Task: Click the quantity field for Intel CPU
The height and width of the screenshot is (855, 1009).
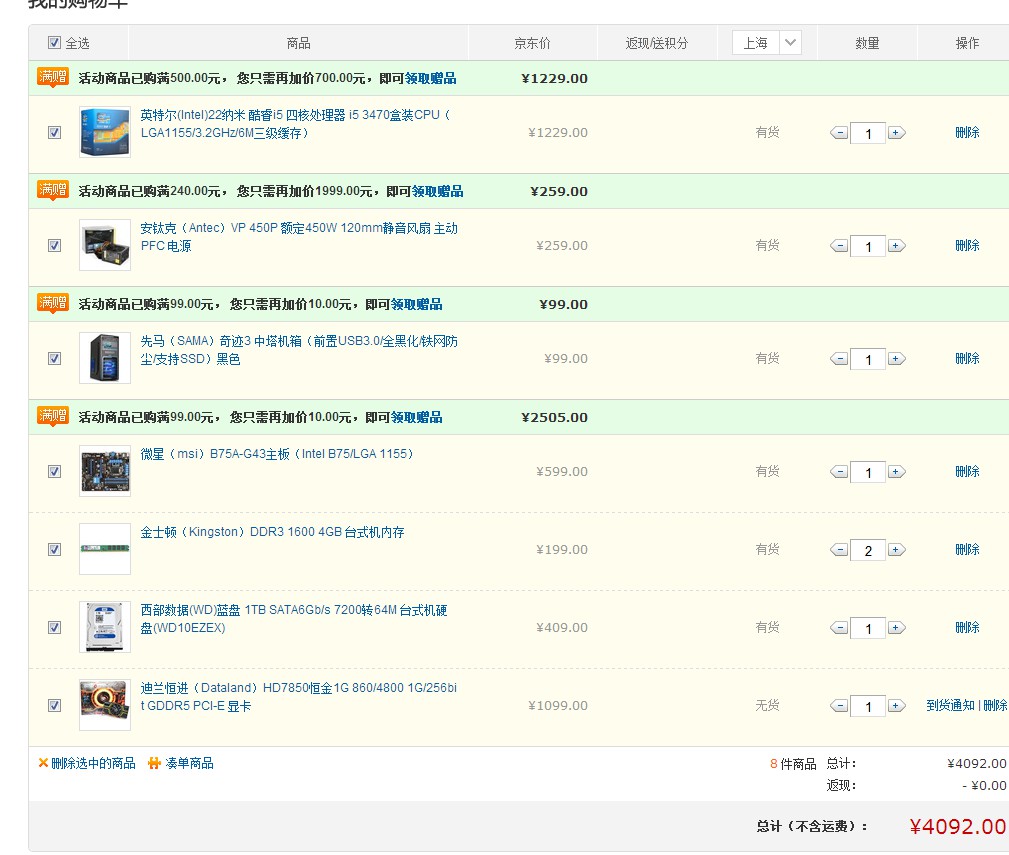Action: [868, 134]
